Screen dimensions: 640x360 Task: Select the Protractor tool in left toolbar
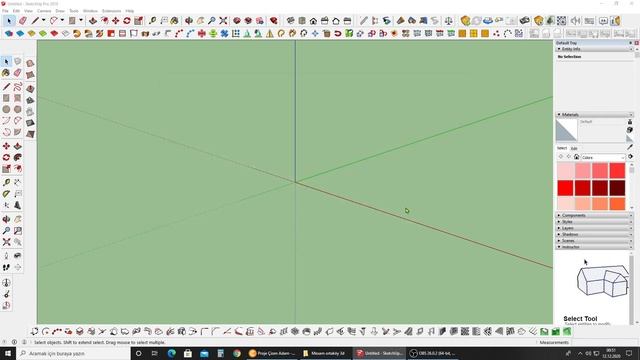6,193
